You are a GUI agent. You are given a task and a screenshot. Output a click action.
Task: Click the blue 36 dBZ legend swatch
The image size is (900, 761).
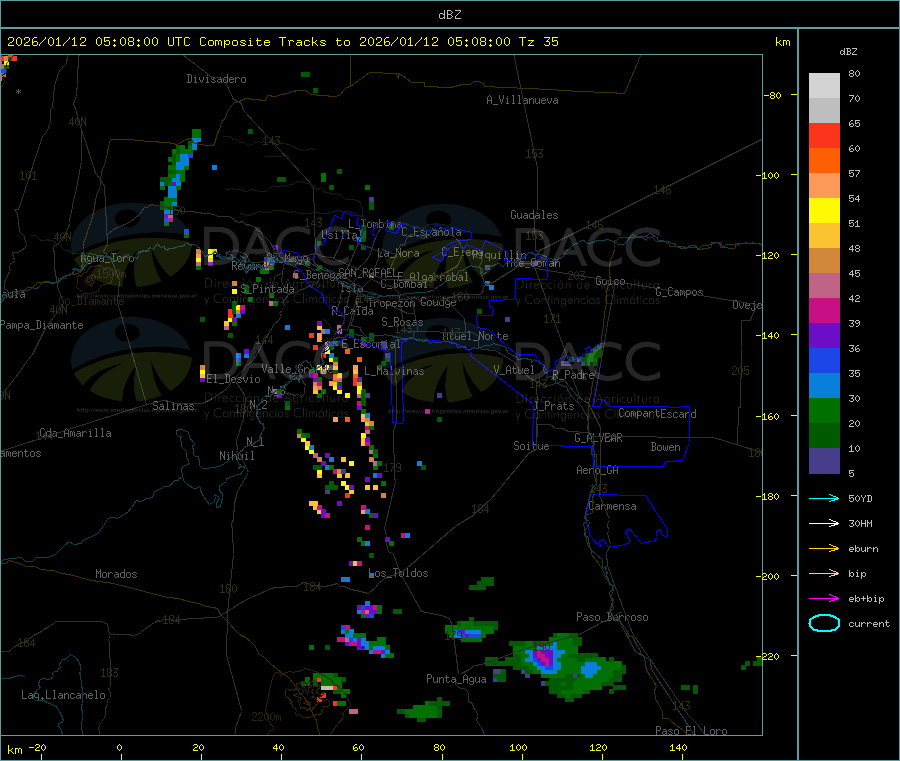(824, 361)
